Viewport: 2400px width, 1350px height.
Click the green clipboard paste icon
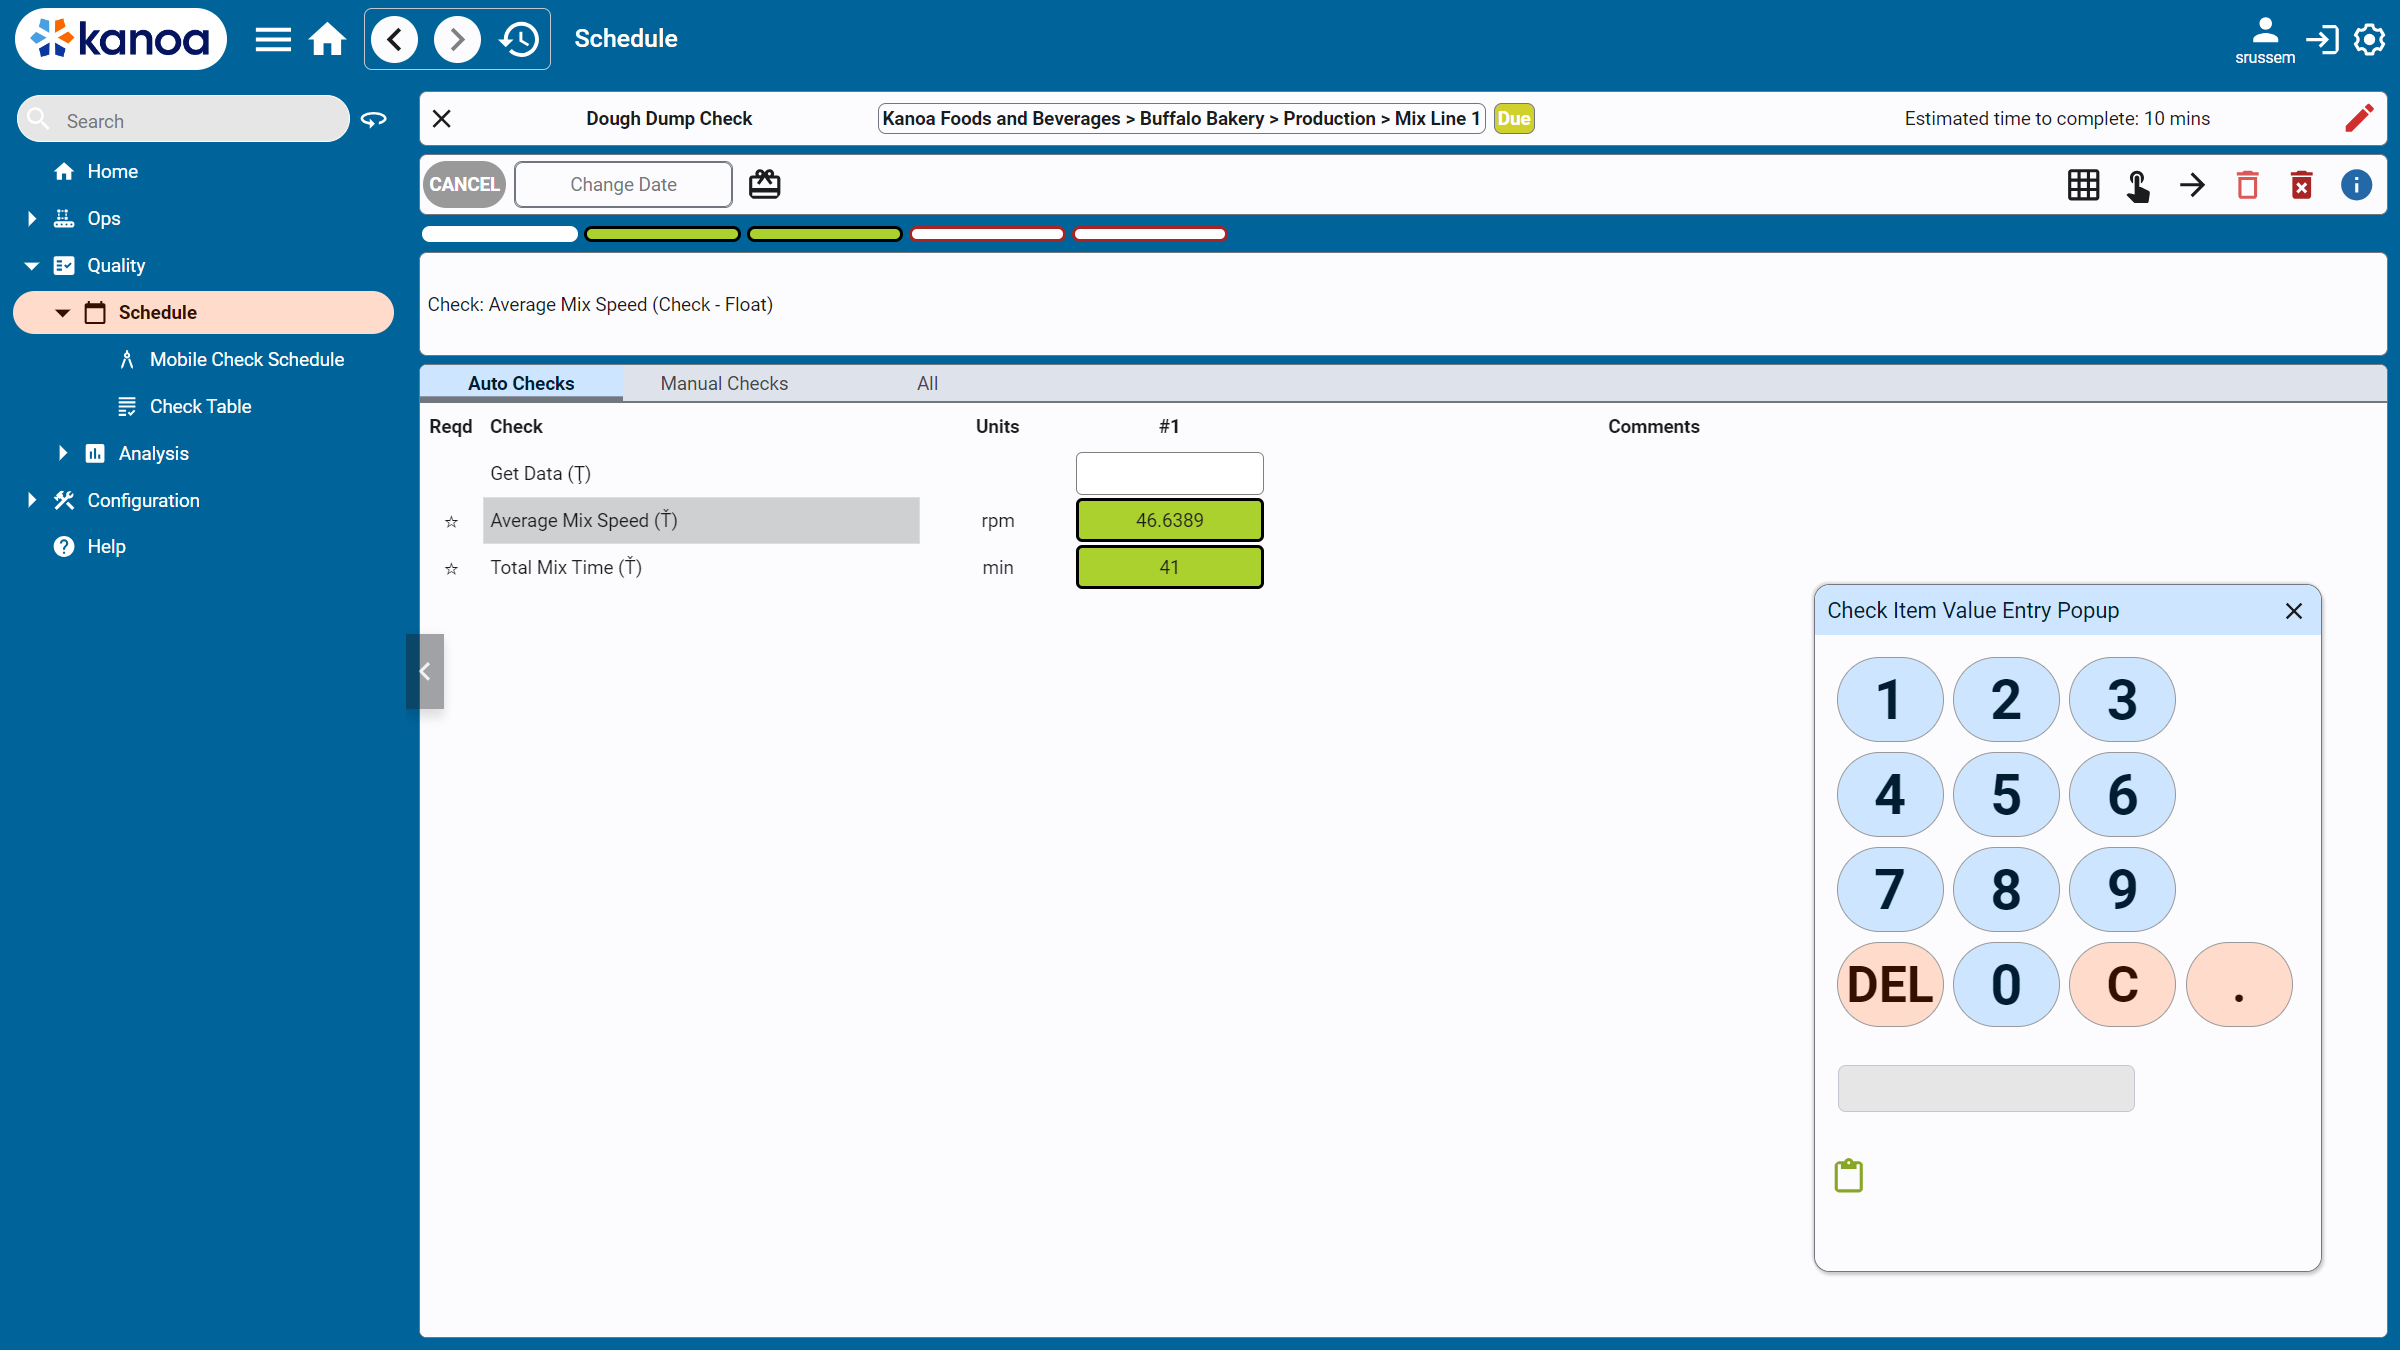pos(1848,1176)
